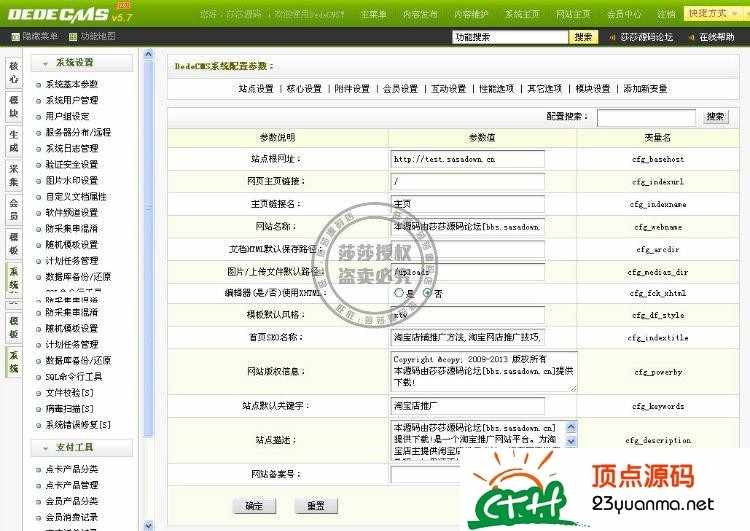
Task: Switch to the 其它选项 config tab
Action: tap(545, 89)
